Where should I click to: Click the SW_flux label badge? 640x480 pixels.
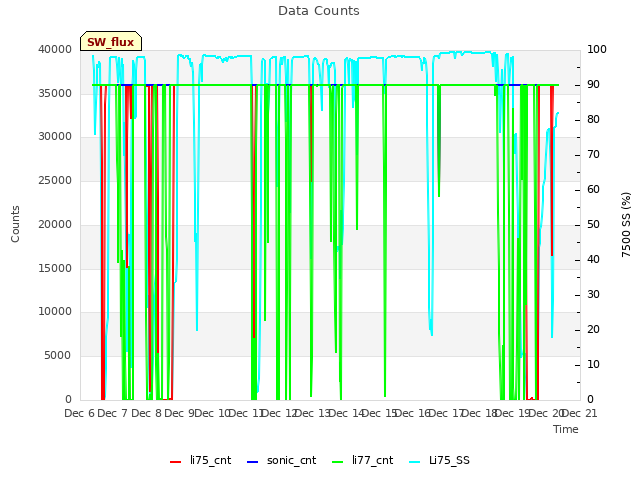111,41
